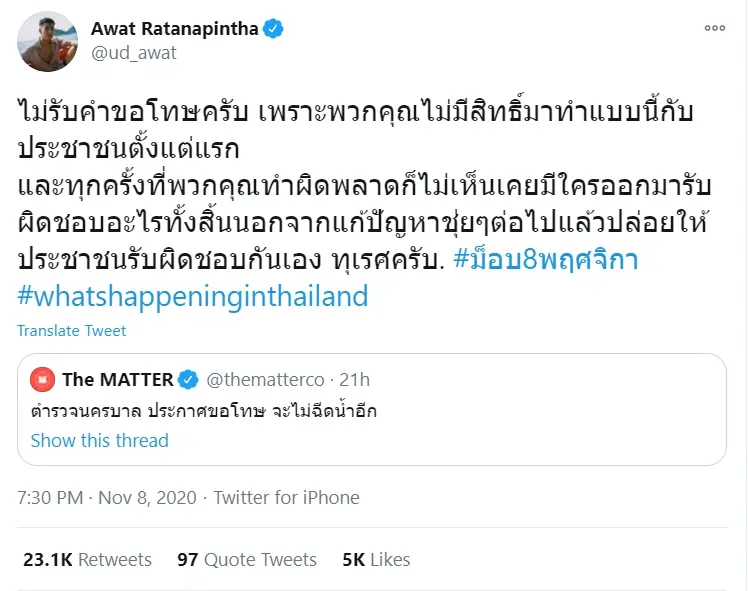This screenshot has height=591, width=748.
Task: Click Show this thread
Action: [x=99, y=440]
